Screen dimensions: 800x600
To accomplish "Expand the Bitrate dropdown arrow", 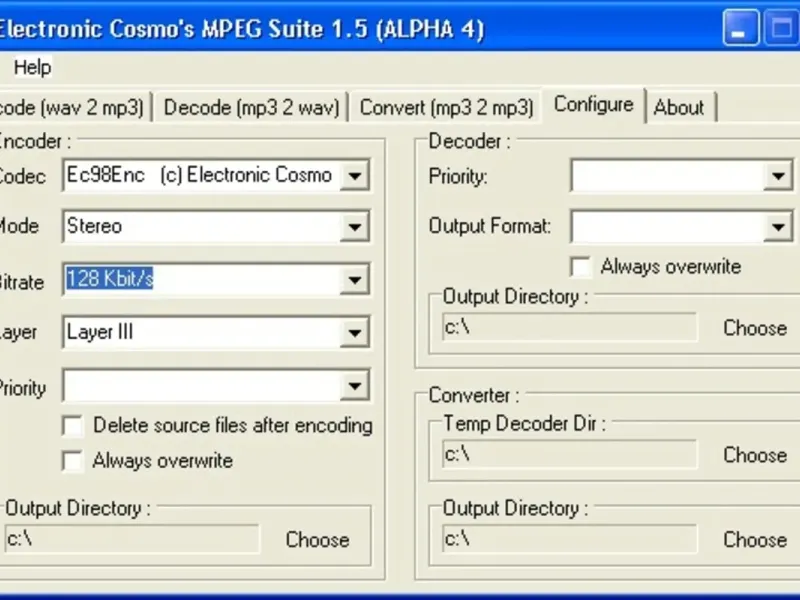I will pos(354,280).
